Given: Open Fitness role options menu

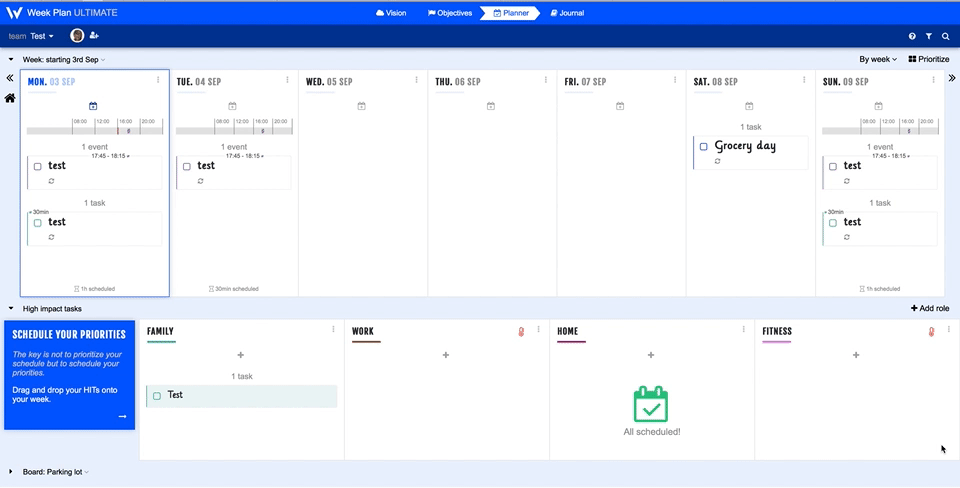Looking at the screenshot, I should (949, 329).
